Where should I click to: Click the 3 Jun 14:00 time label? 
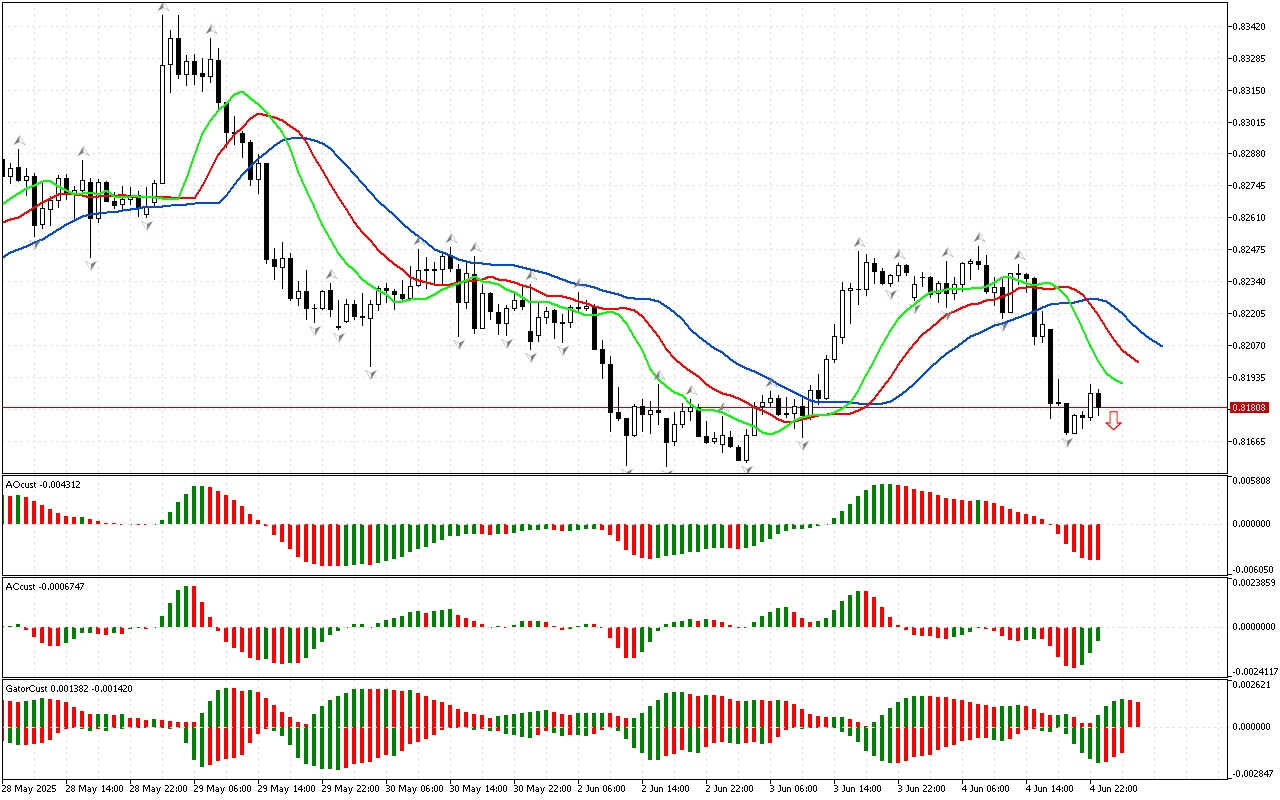click(x=856, y=789)
